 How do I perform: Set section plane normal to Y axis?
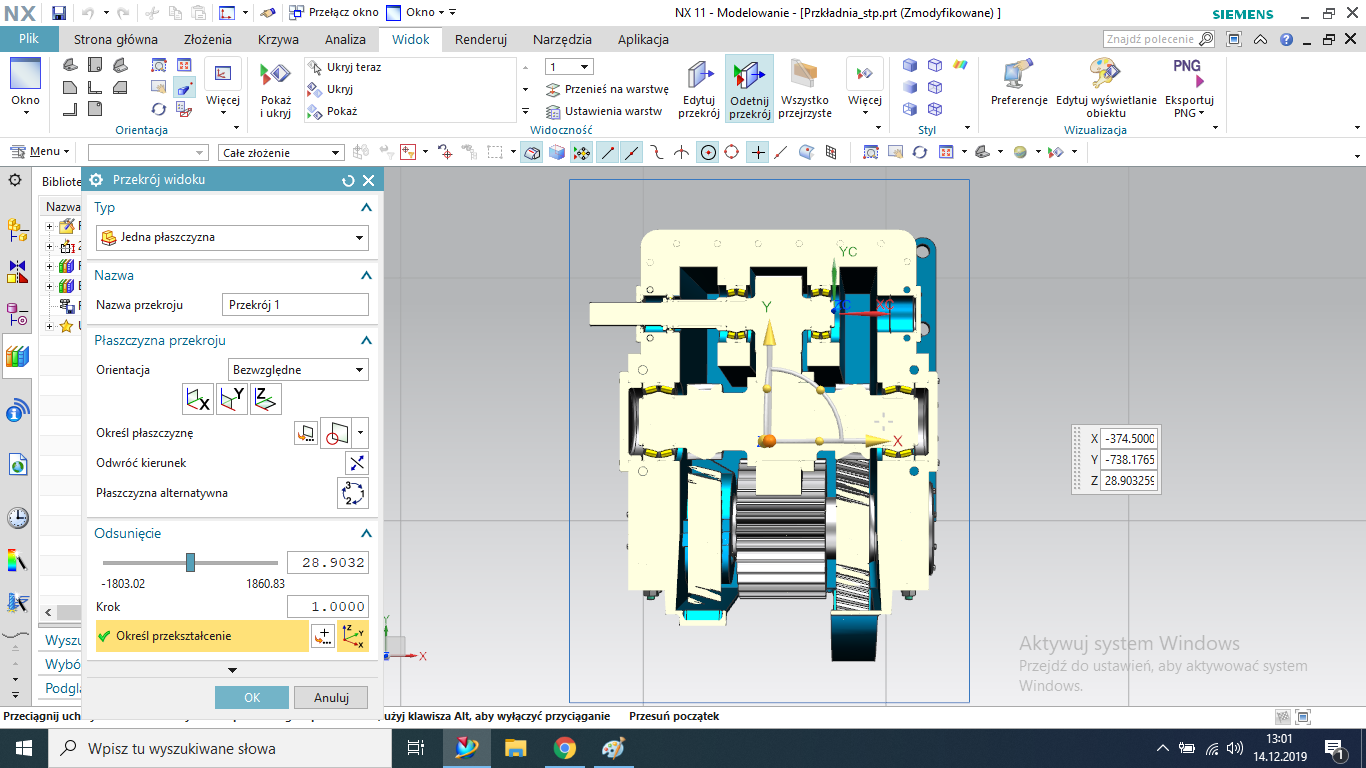232,399
